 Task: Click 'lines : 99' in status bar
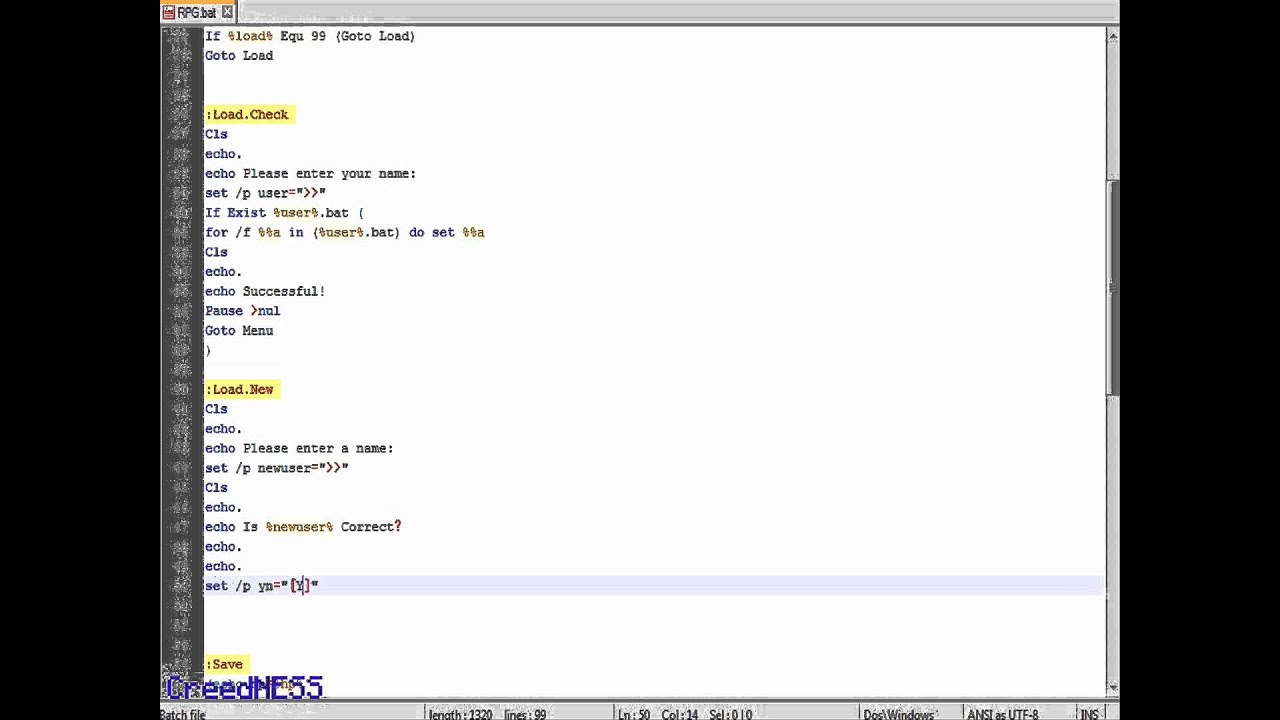[x=524, y=714]
